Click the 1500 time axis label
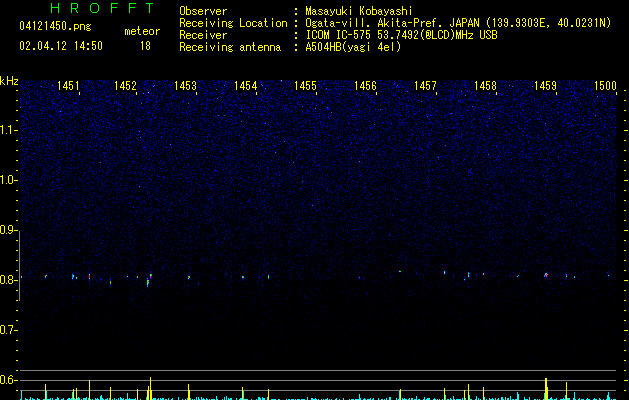Screen dimensions: 629x400 (605, 86)
